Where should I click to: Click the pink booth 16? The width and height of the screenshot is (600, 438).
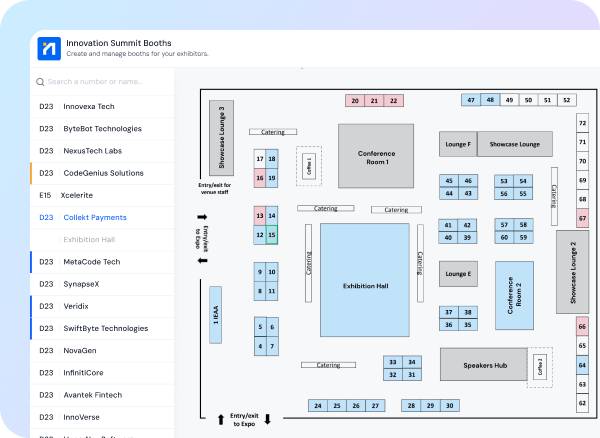(260, 178)
